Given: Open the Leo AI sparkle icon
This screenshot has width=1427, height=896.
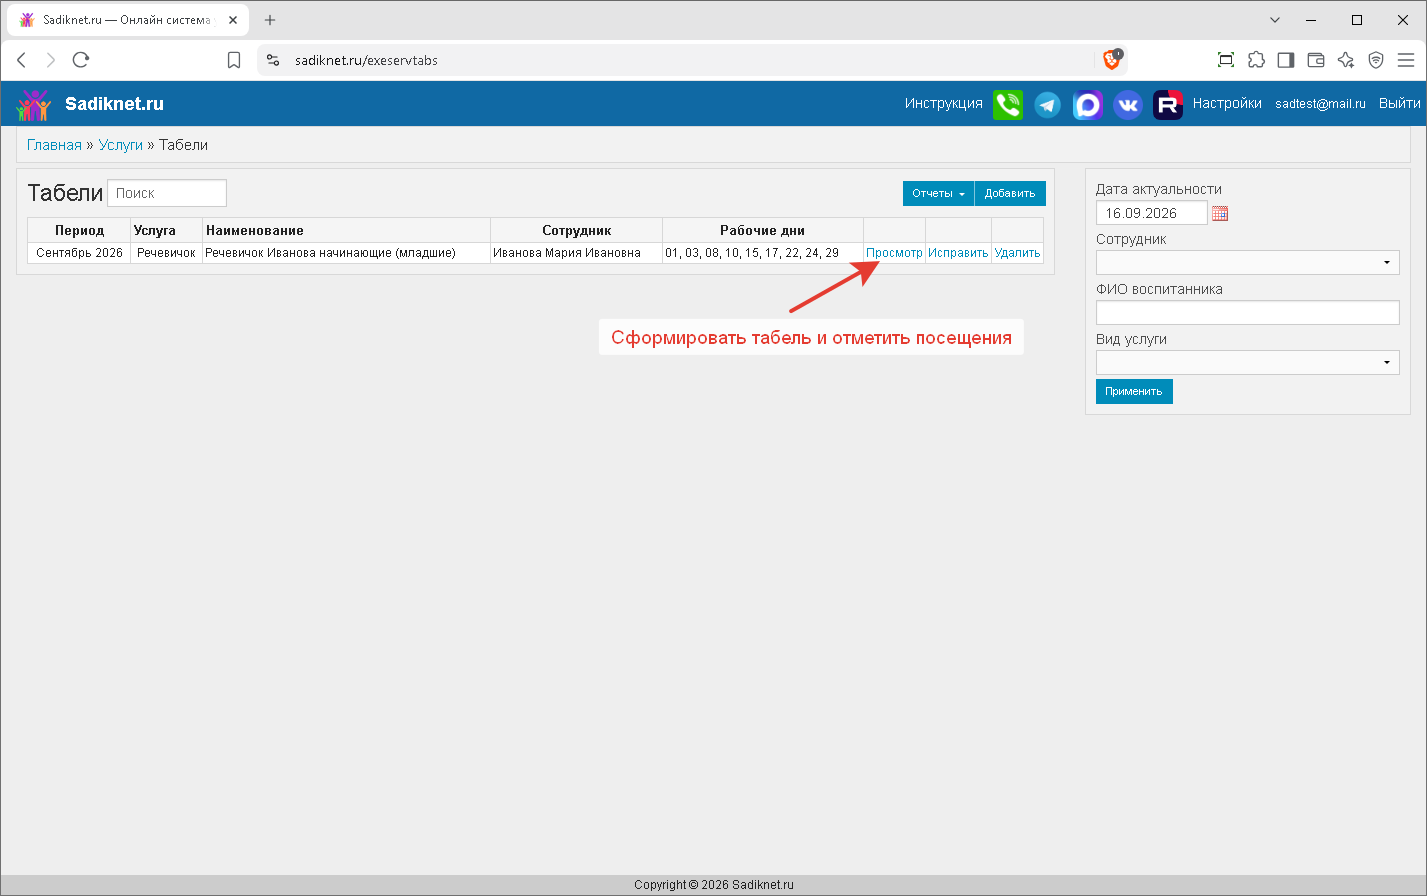Looking at the screenshot, I should (x=1346, y=60).
